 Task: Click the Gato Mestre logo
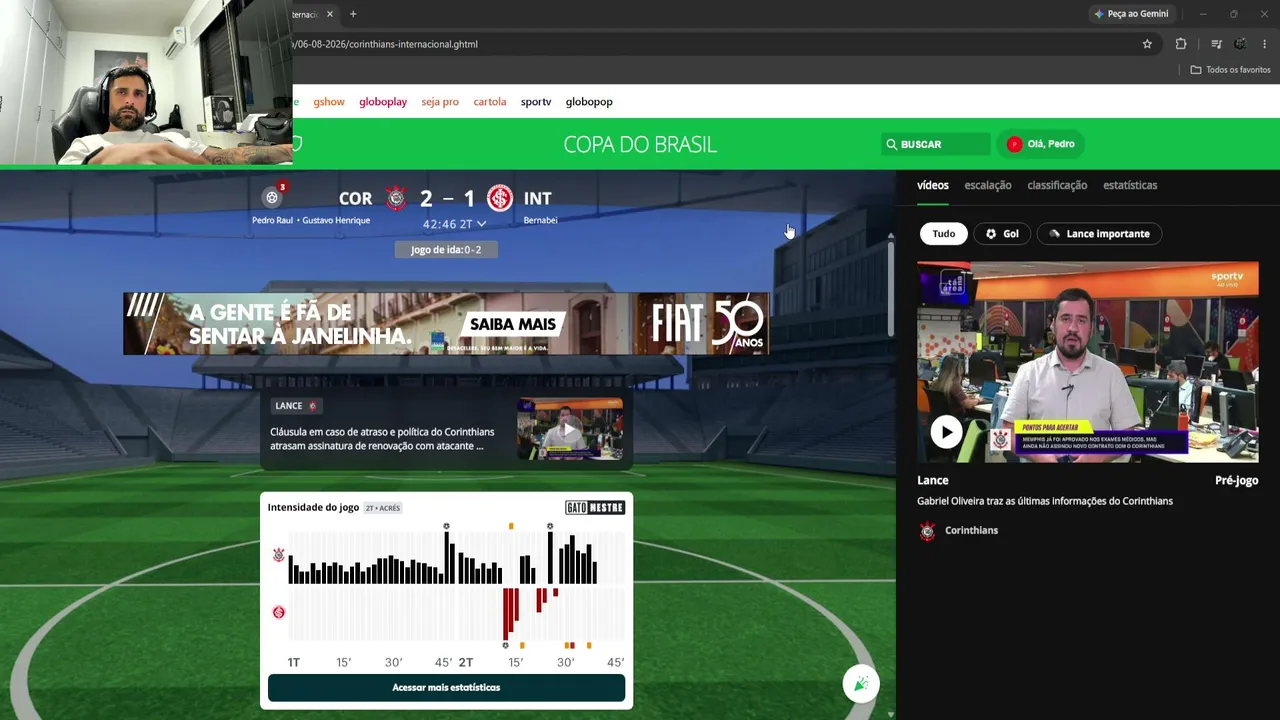[595, 508]
